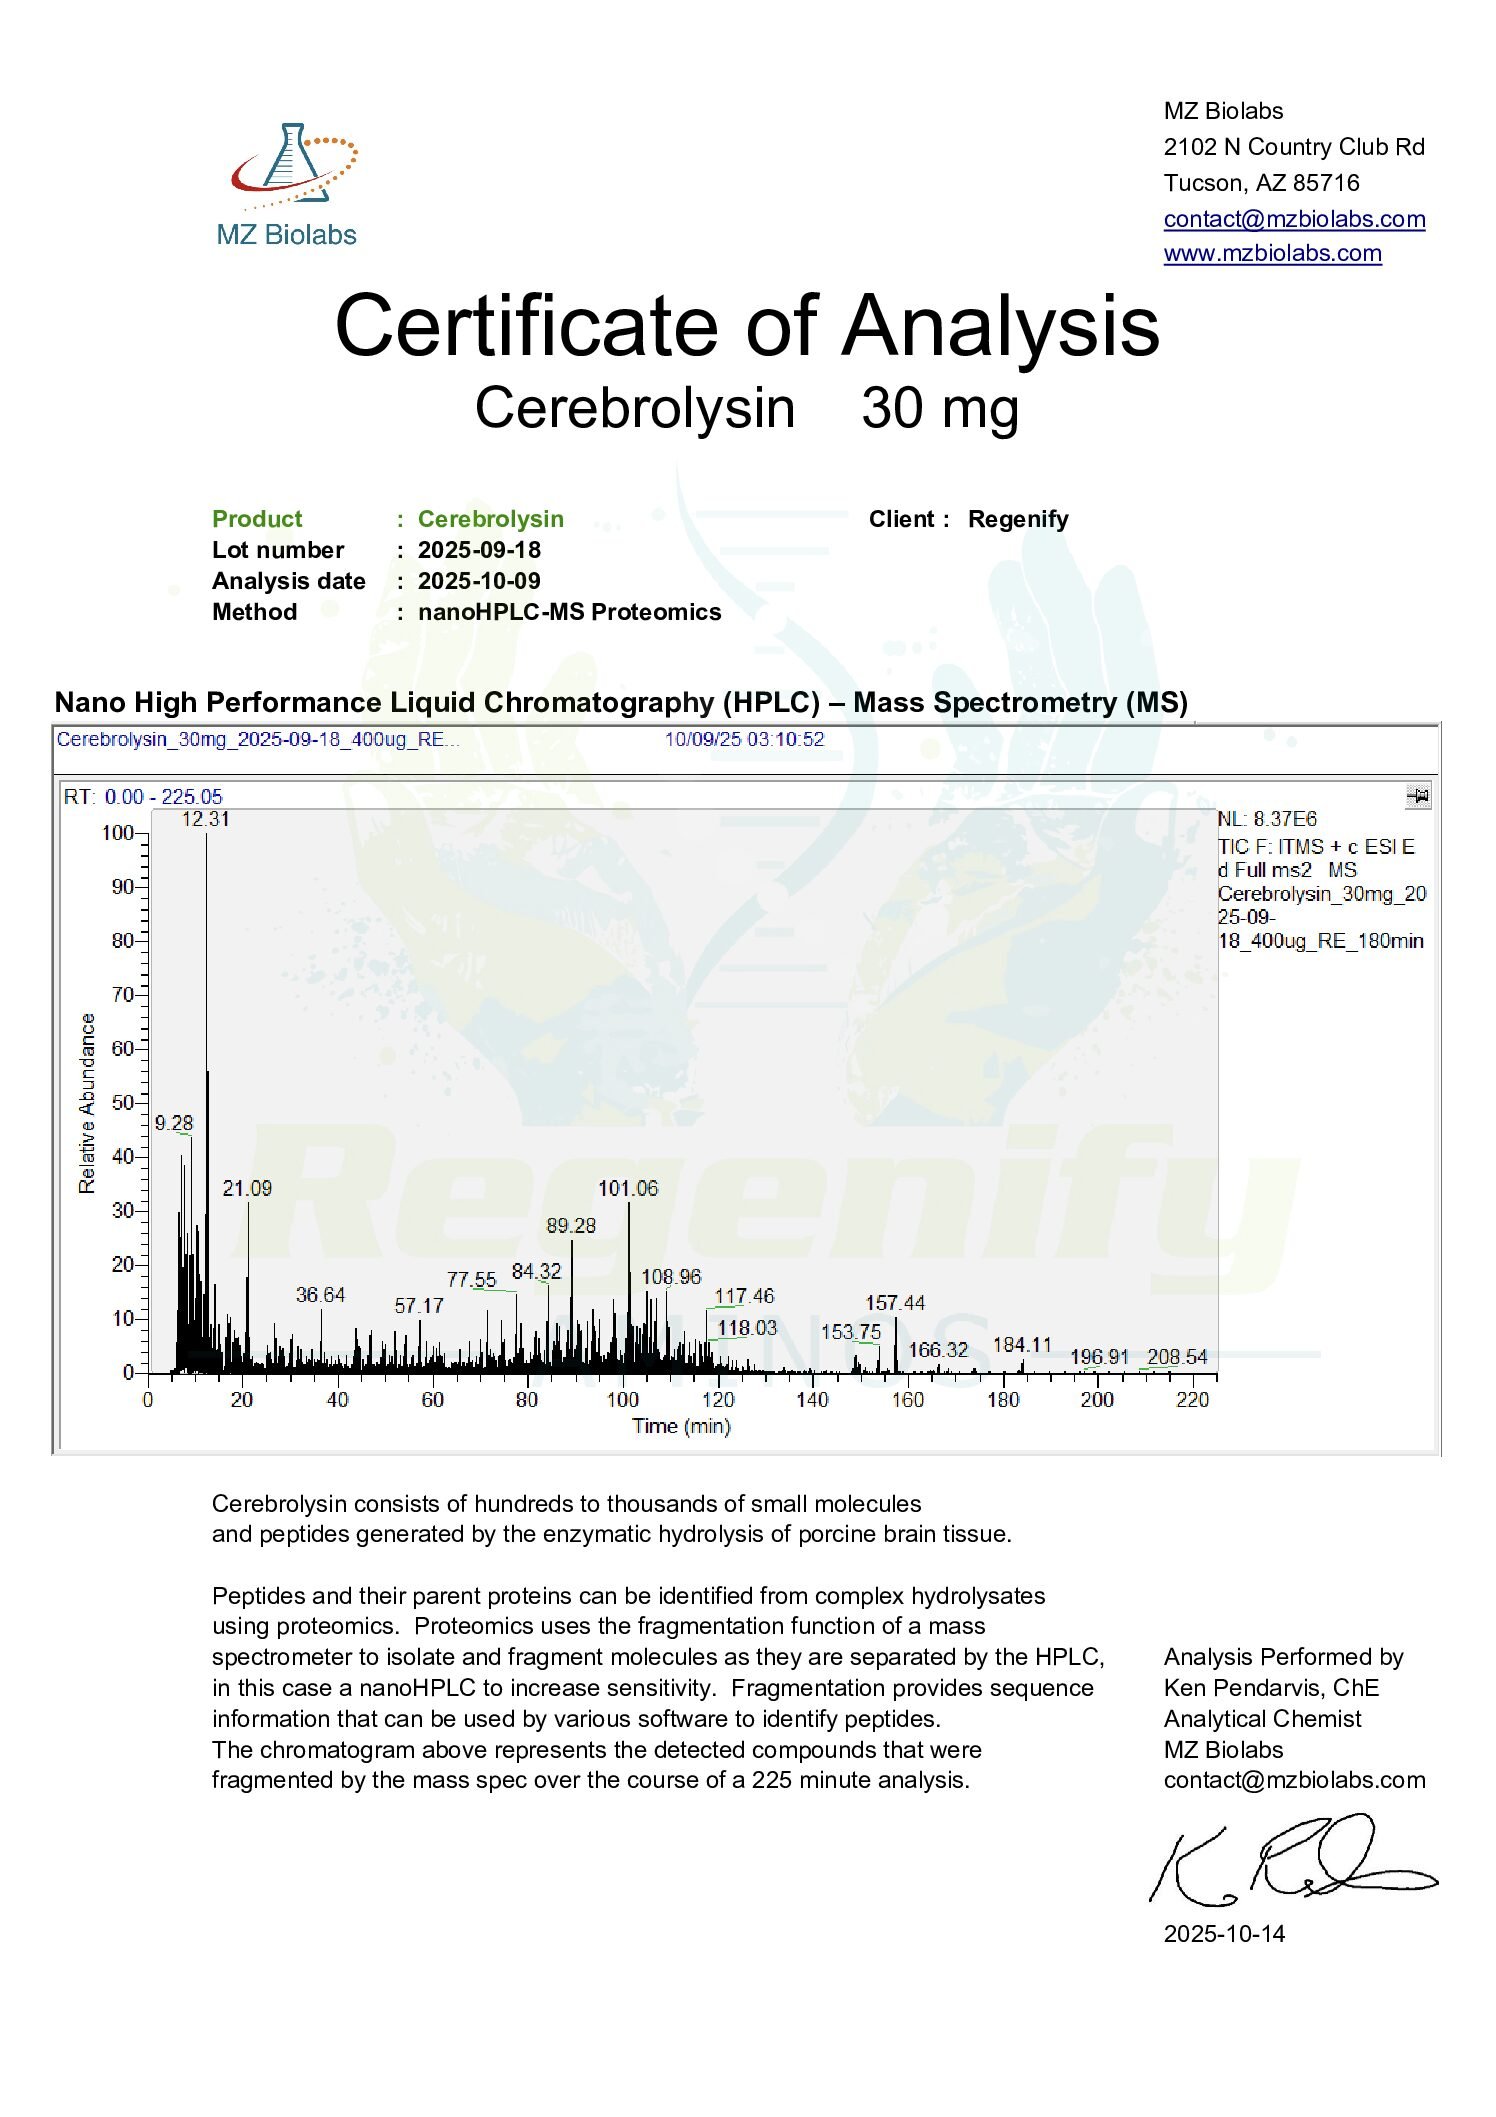Click the 'Analytical Chemist' title text
Image resolution: width=1496 pixels, height=2117 pixels.
[x=1262, y=1719]
